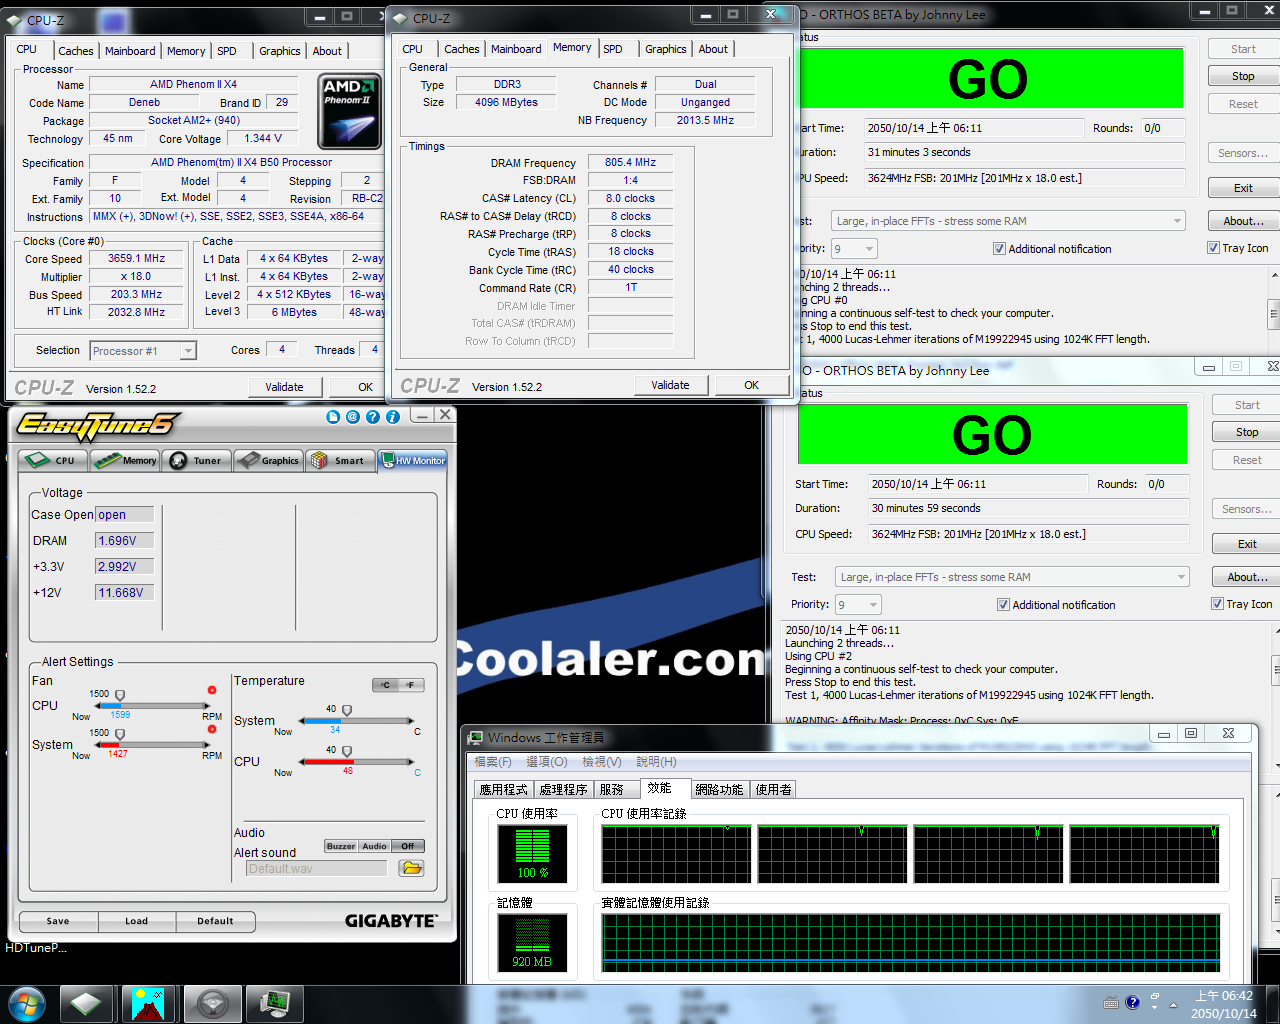Click Validate in the left CPU-Z window
The width and height of the screenshot is (1280, 1024).
pyautogui.click(x=284, y=387)
